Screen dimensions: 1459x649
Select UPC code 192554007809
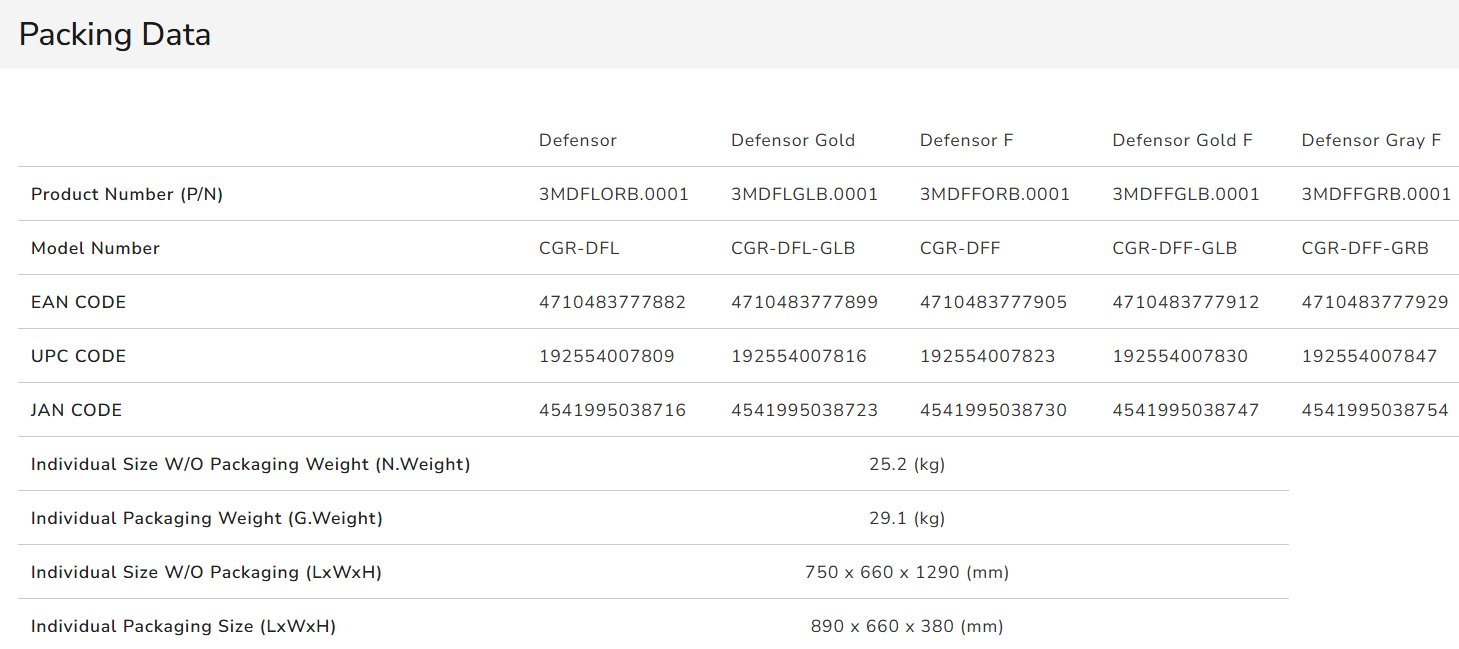click(x=607, y=357)
